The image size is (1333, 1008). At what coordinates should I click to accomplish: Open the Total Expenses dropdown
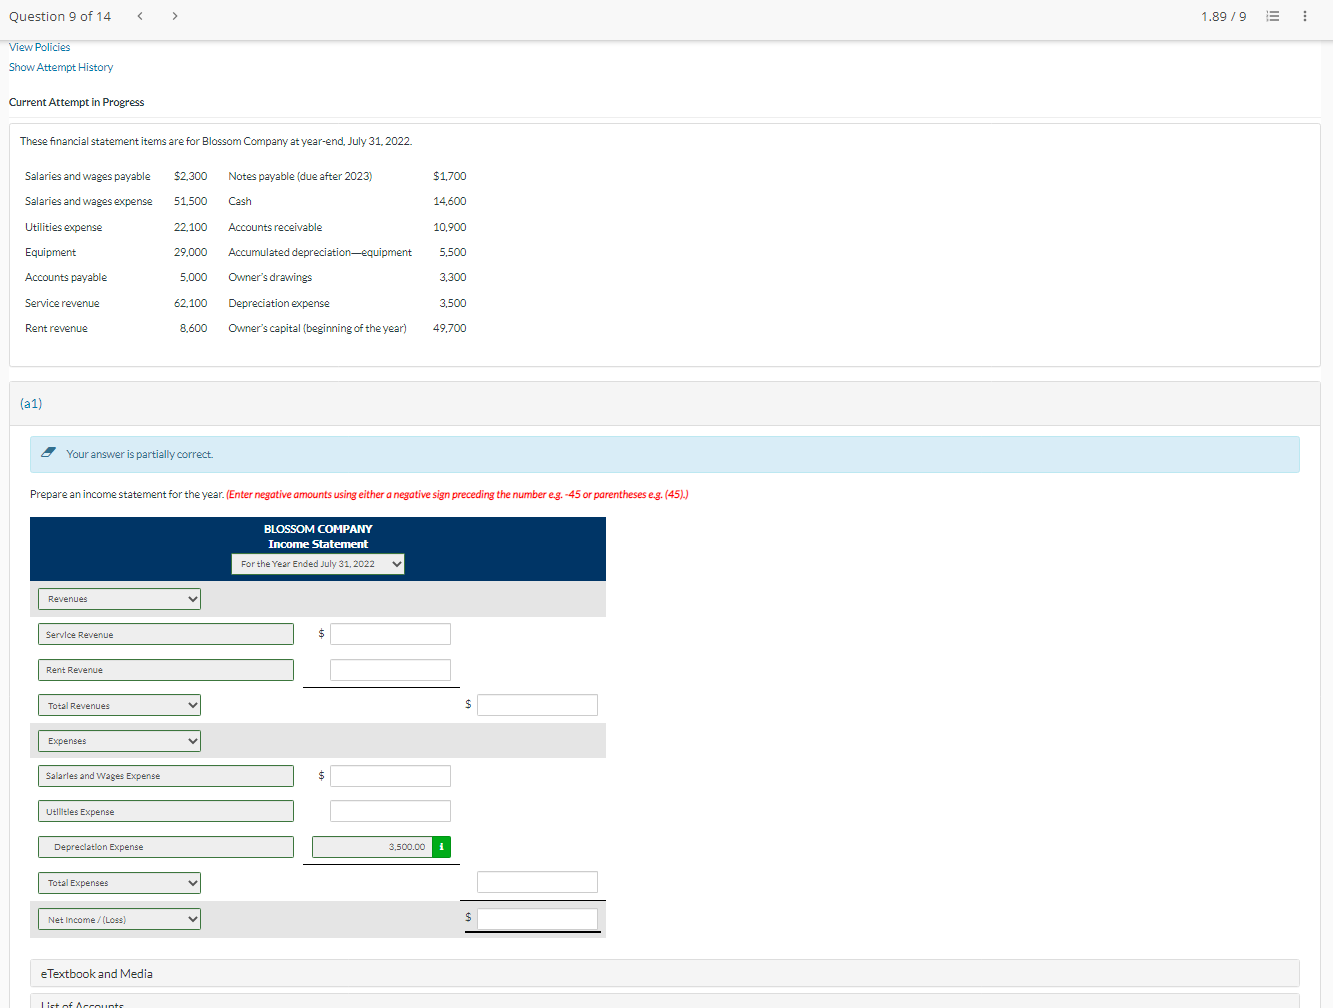(120, 883)
